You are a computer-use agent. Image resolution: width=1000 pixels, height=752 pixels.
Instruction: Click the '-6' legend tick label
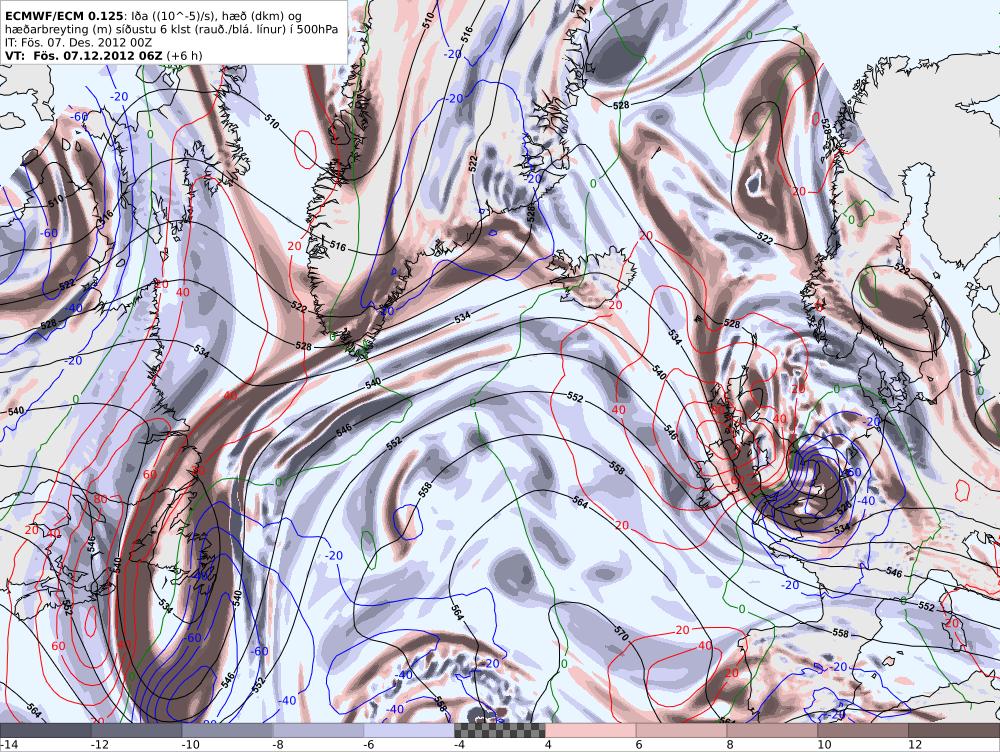point(369,745)
